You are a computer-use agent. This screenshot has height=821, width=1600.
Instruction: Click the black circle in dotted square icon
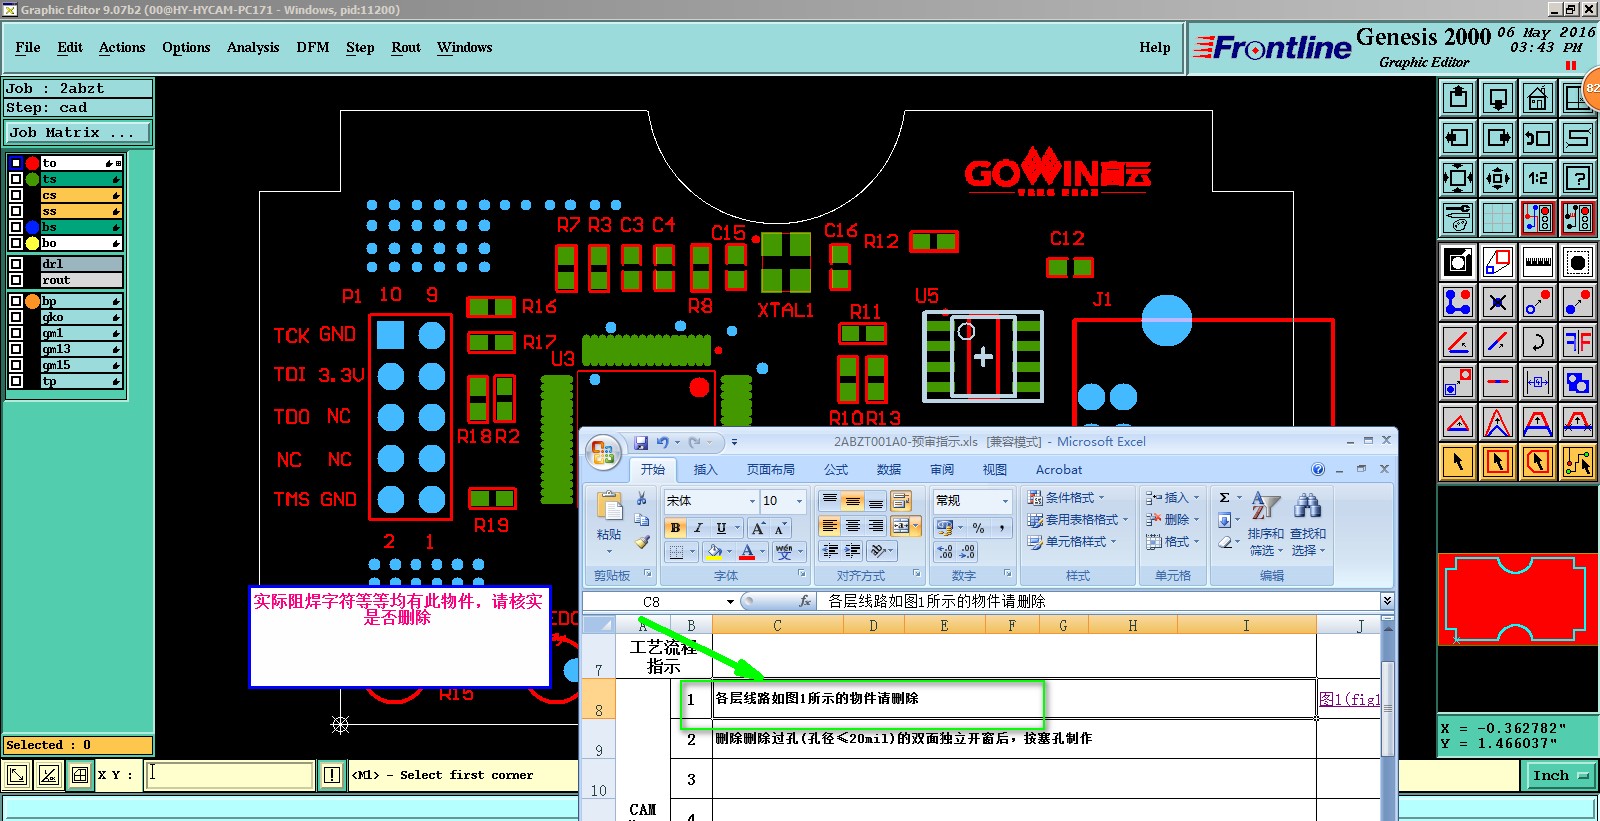pyautogui.click(x=1578, y=262)
